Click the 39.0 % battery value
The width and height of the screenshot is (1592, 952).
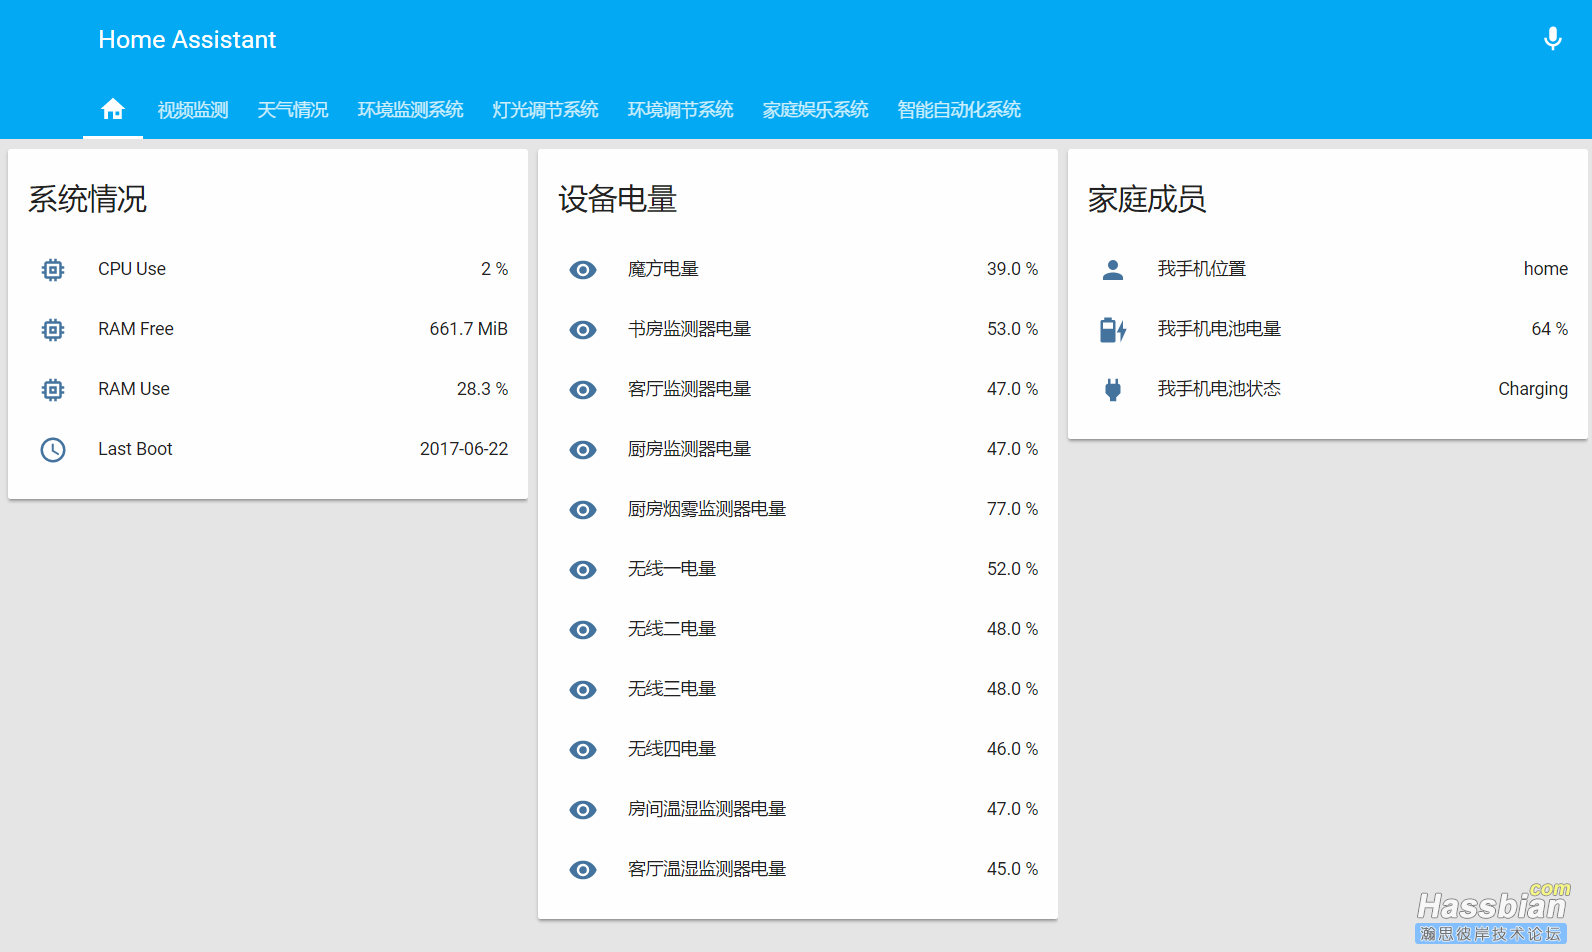[1012, 269]
